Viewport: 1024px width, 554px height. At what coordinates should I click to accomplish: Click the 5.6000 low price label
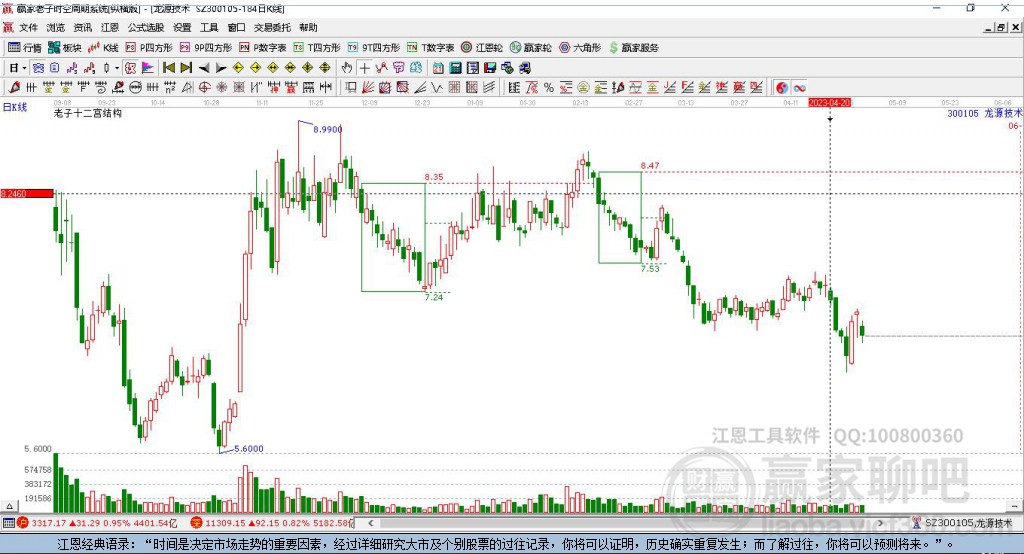tap(249, 449)
